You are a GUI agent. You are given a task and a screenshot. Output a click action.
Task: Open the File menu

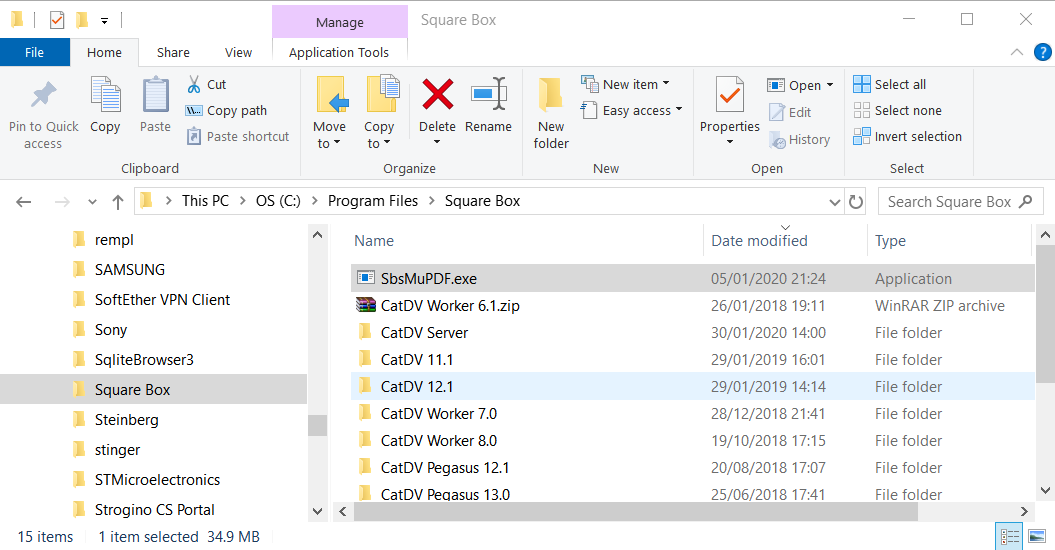pyautogui.click(x=34, y=52)
